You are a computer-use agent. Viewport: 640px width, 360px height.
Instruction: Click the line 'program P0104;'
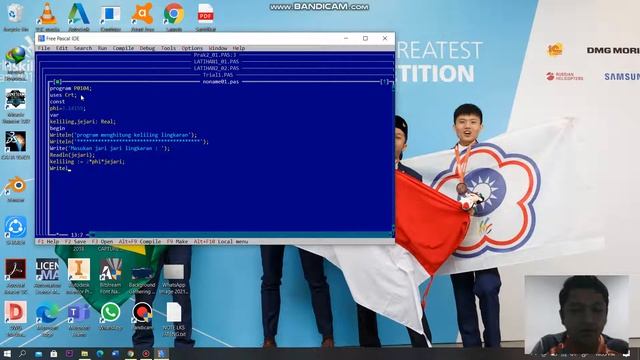click(x=71, y=88)
